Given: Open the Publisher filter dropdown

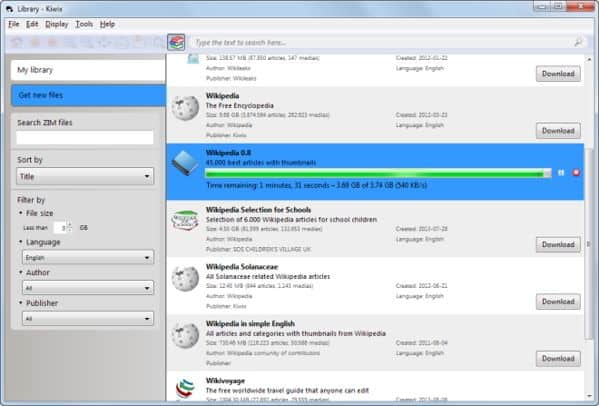Looking at the screenshot, I should tap(88, 319).
